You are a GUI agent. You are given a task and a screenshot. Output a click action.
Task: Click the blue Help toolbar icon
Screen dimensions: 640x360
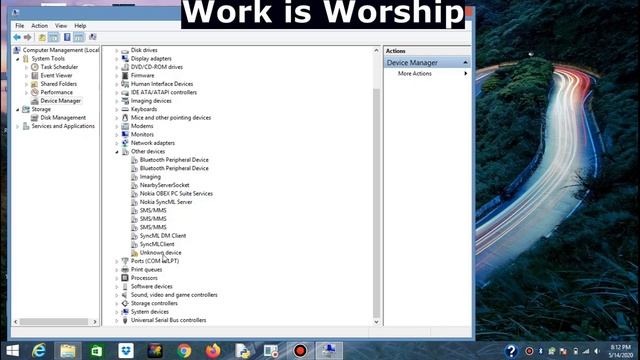pyautogui.click(x=67, y=38)
